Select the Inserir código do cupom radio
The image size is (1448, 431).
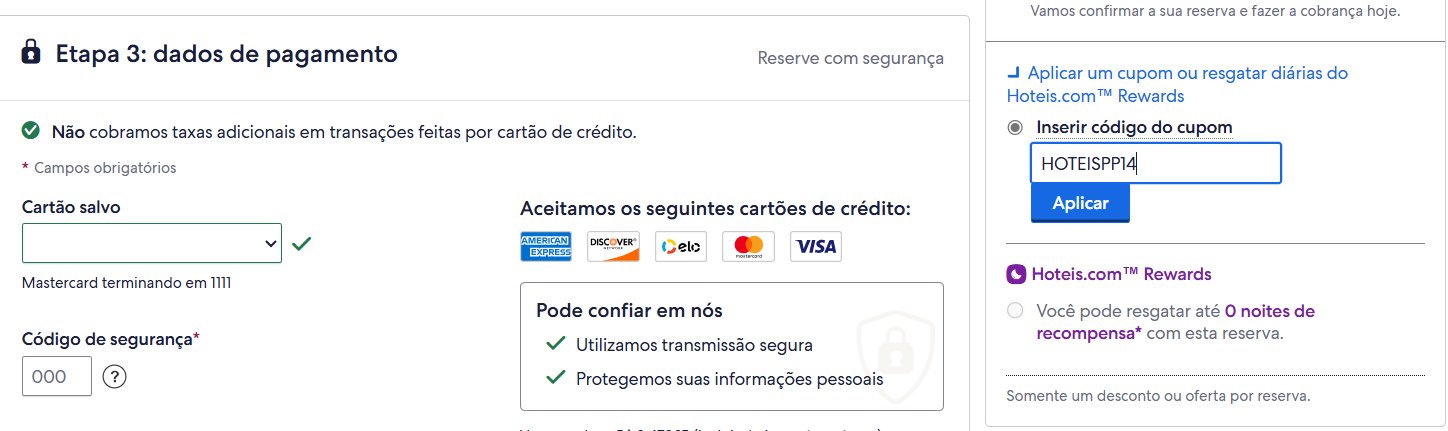click(x=1016, y=128)
